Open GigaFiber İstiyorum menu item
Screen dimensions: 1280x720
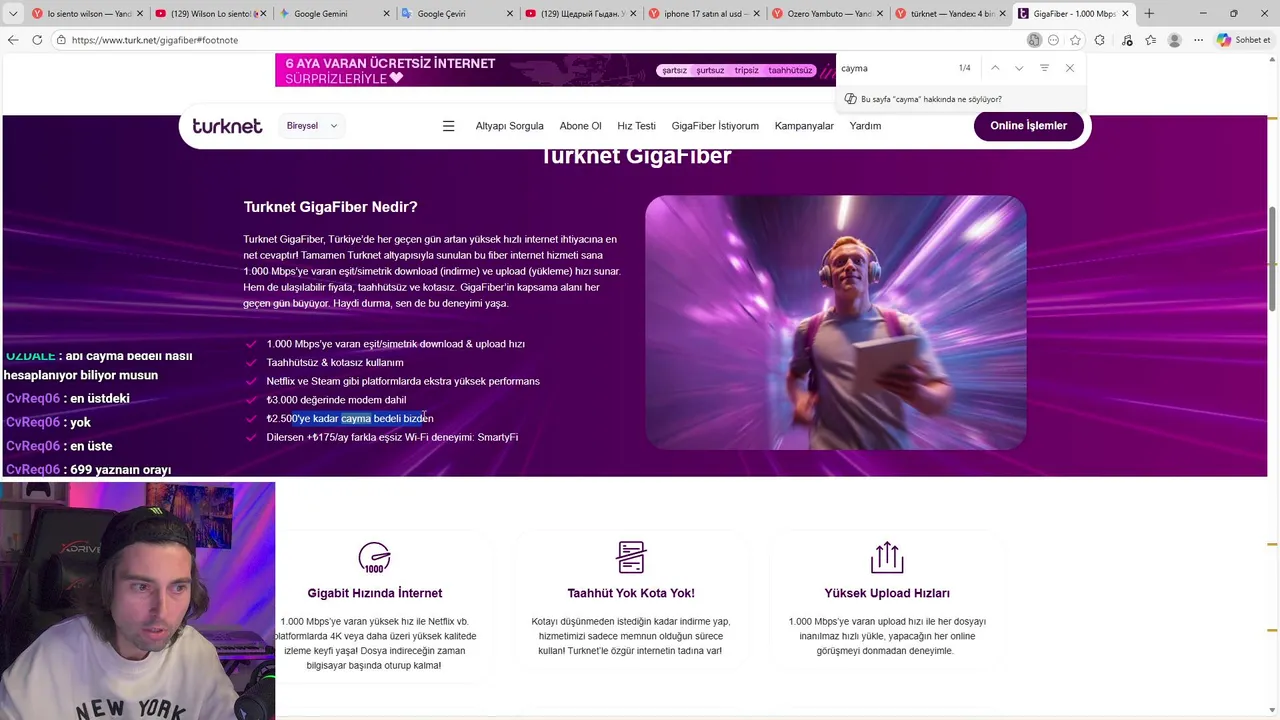715,126
